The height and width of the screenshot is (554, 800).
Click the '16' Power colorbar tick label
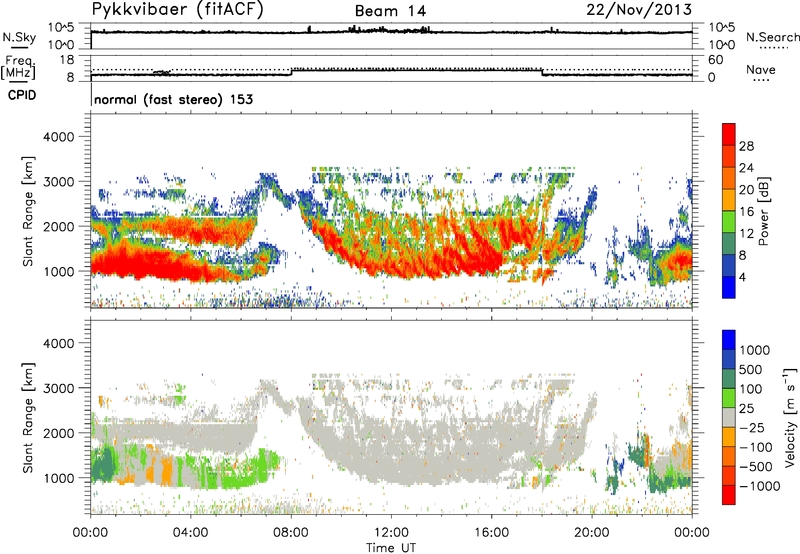(x=746, y=212)
